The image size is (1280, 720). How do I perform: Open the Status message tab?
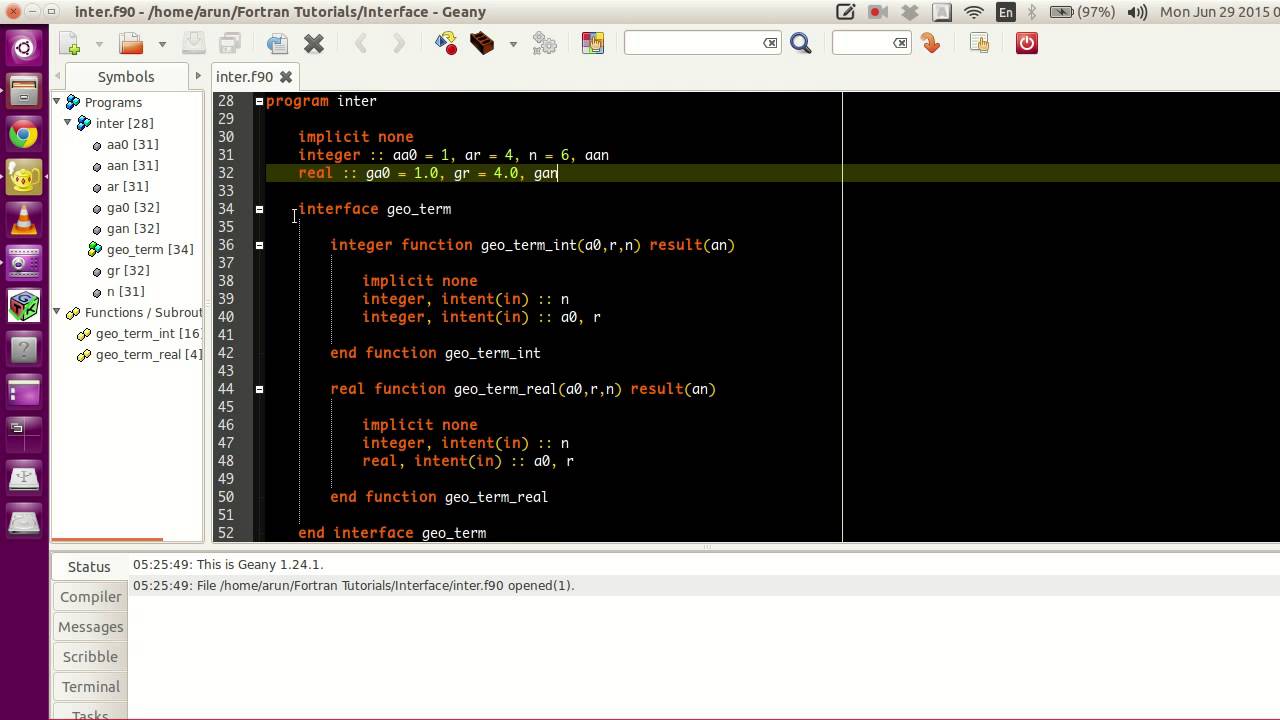click(x=89, y=566)
